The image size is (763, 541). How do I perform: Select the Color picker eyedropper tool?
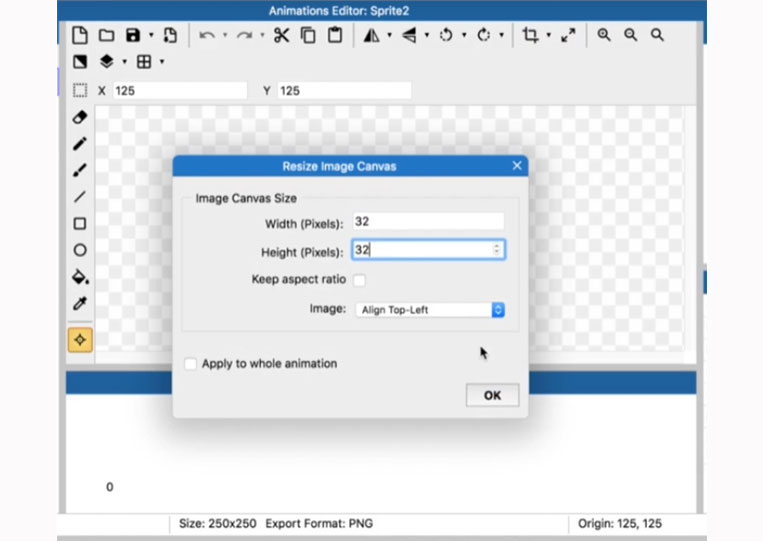tap(80, 304)
